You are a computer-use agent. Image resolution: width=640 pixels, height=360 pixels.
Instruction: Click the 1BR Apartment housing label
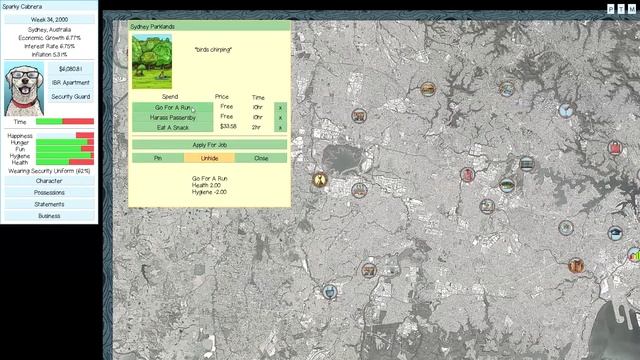click(x=71, y=82)
